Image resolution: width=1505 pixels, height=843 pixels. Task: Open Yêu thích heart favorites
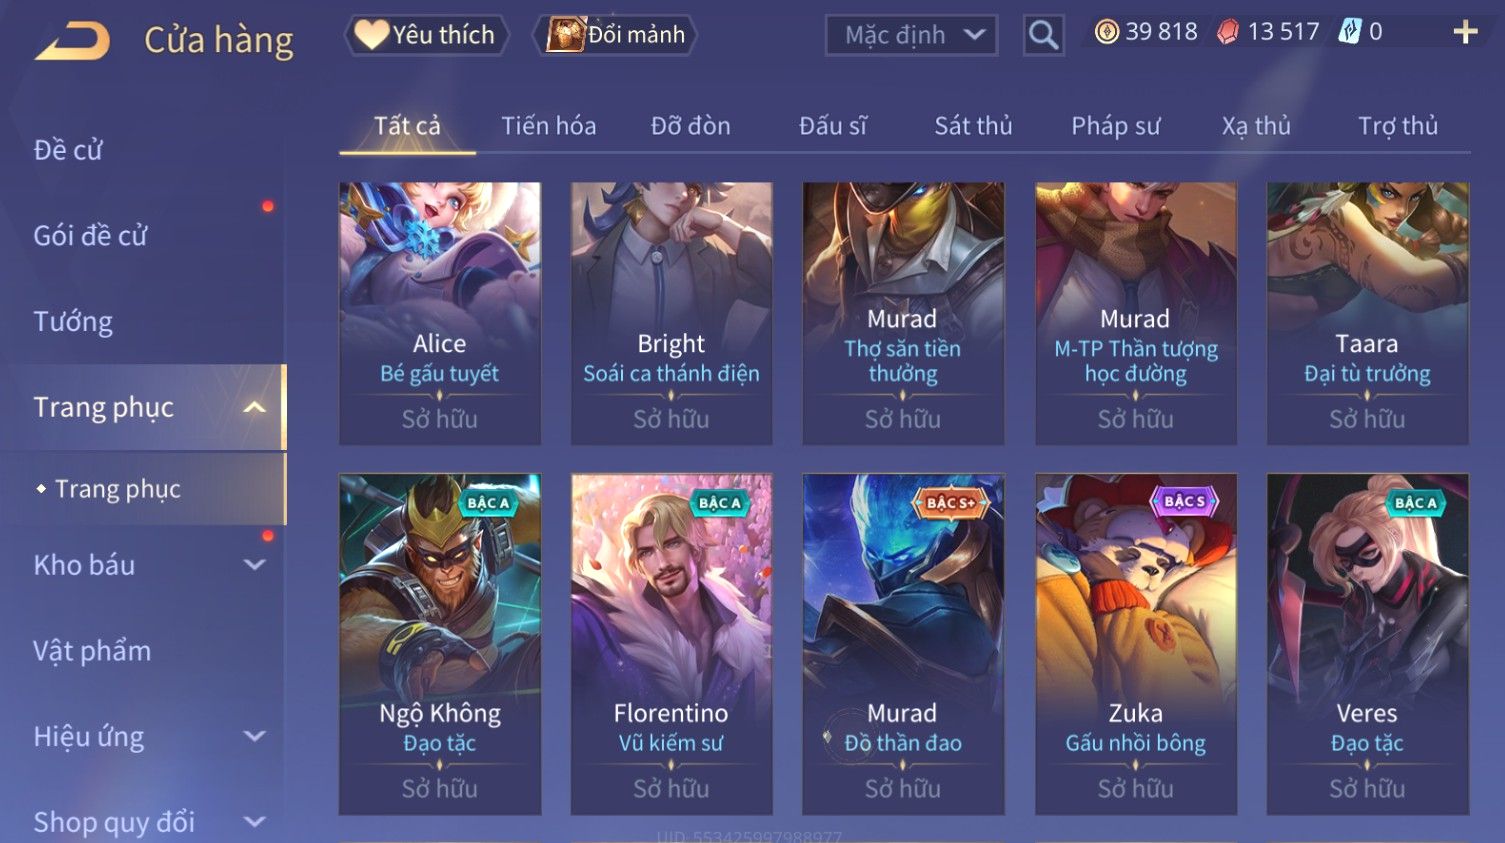click(x=426, y=35)
